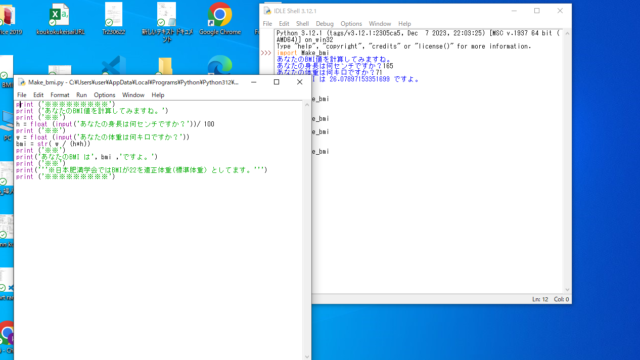Open Help menu in Make_bmi.py editor
The image size is (640, 360).
(x=158, y=95)
